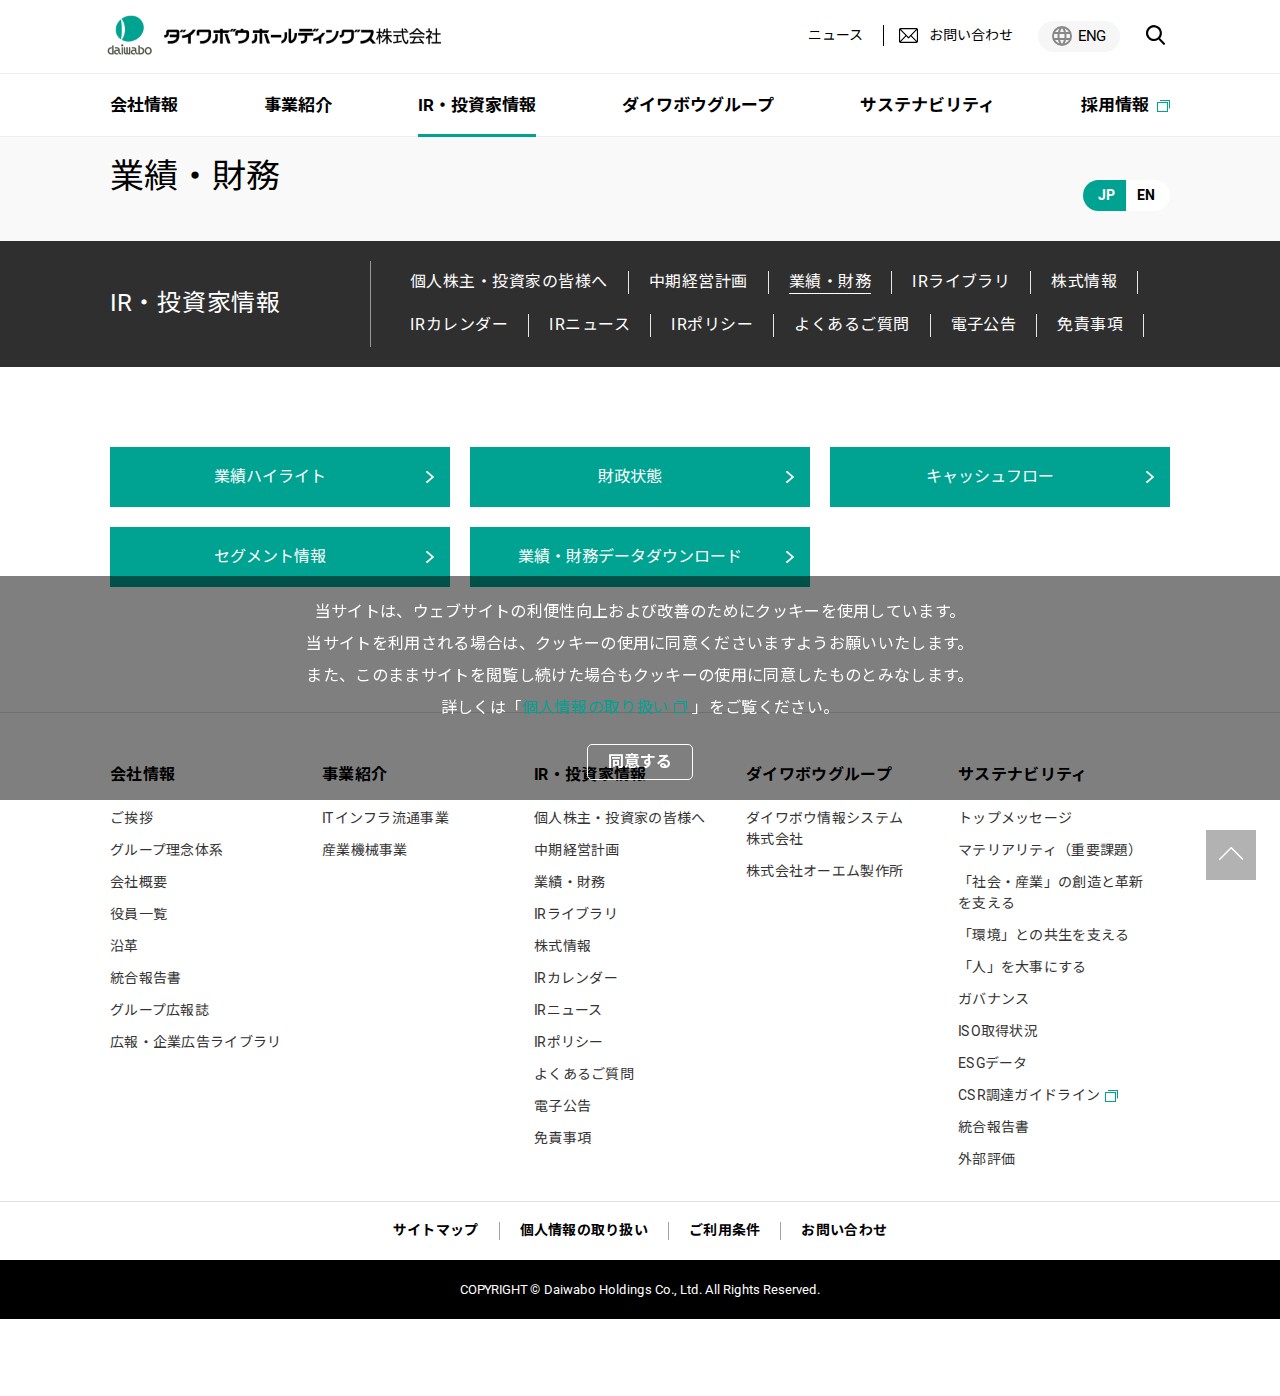Open ISO取得状況 footer link
1280x1396 pixels.
pyautogui.click(x=997, y=1031)
